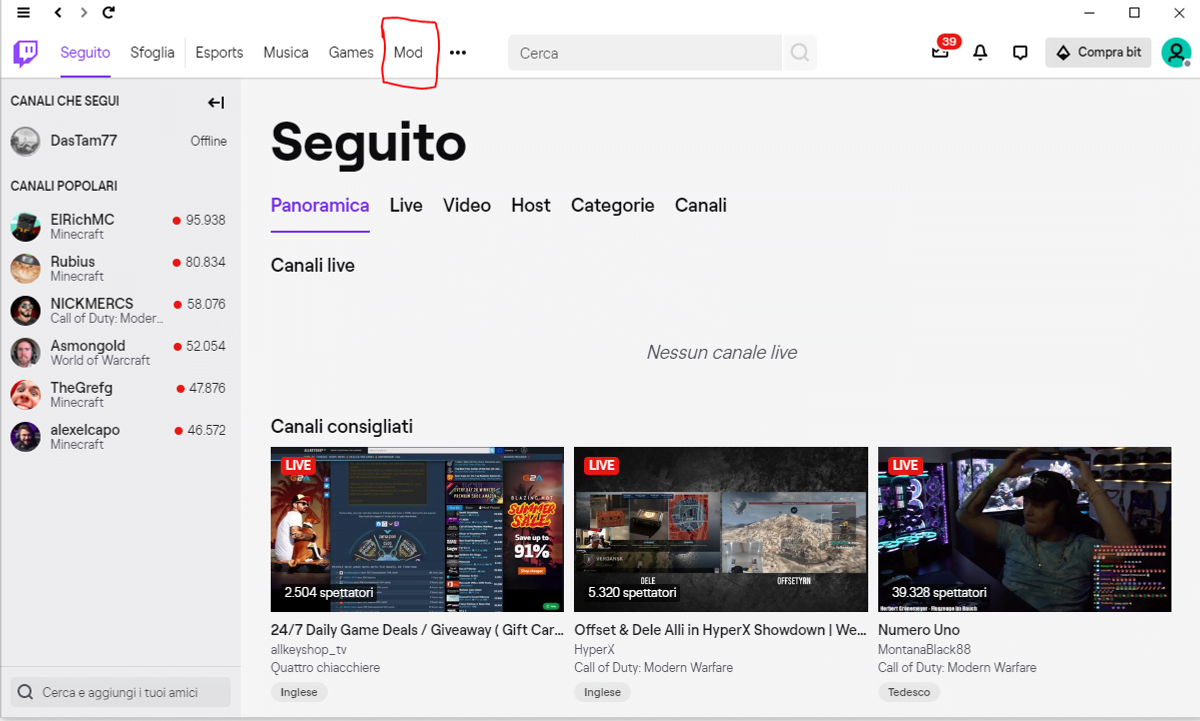Image resolution: width=1200 pixels, height=721 pixels.
Task: Open the notifications bell icon
Action: coord(980,53)
